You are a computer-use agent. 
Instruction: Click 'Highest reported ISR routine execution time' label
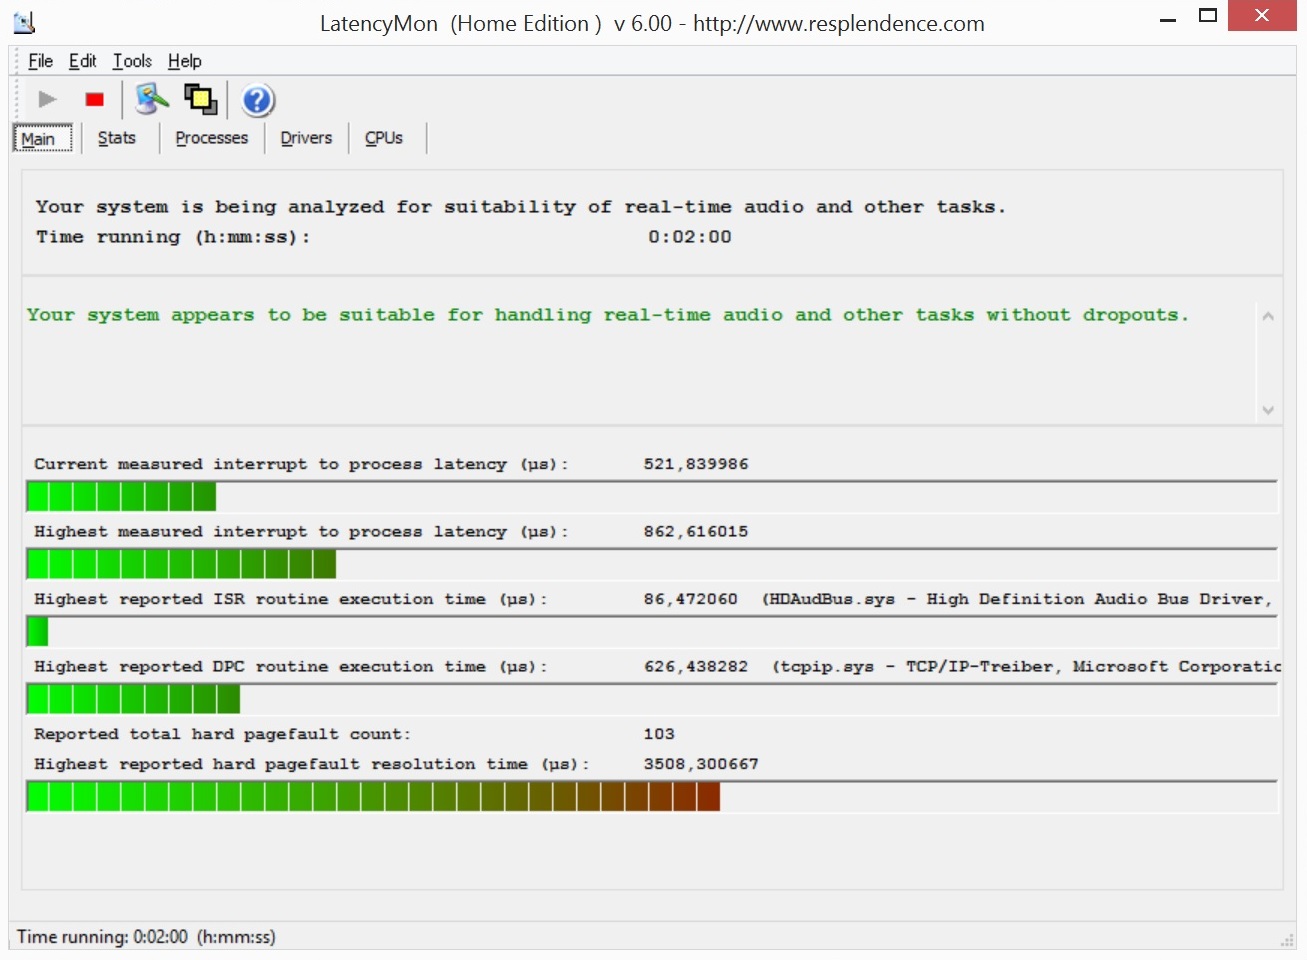click(291, 599)
